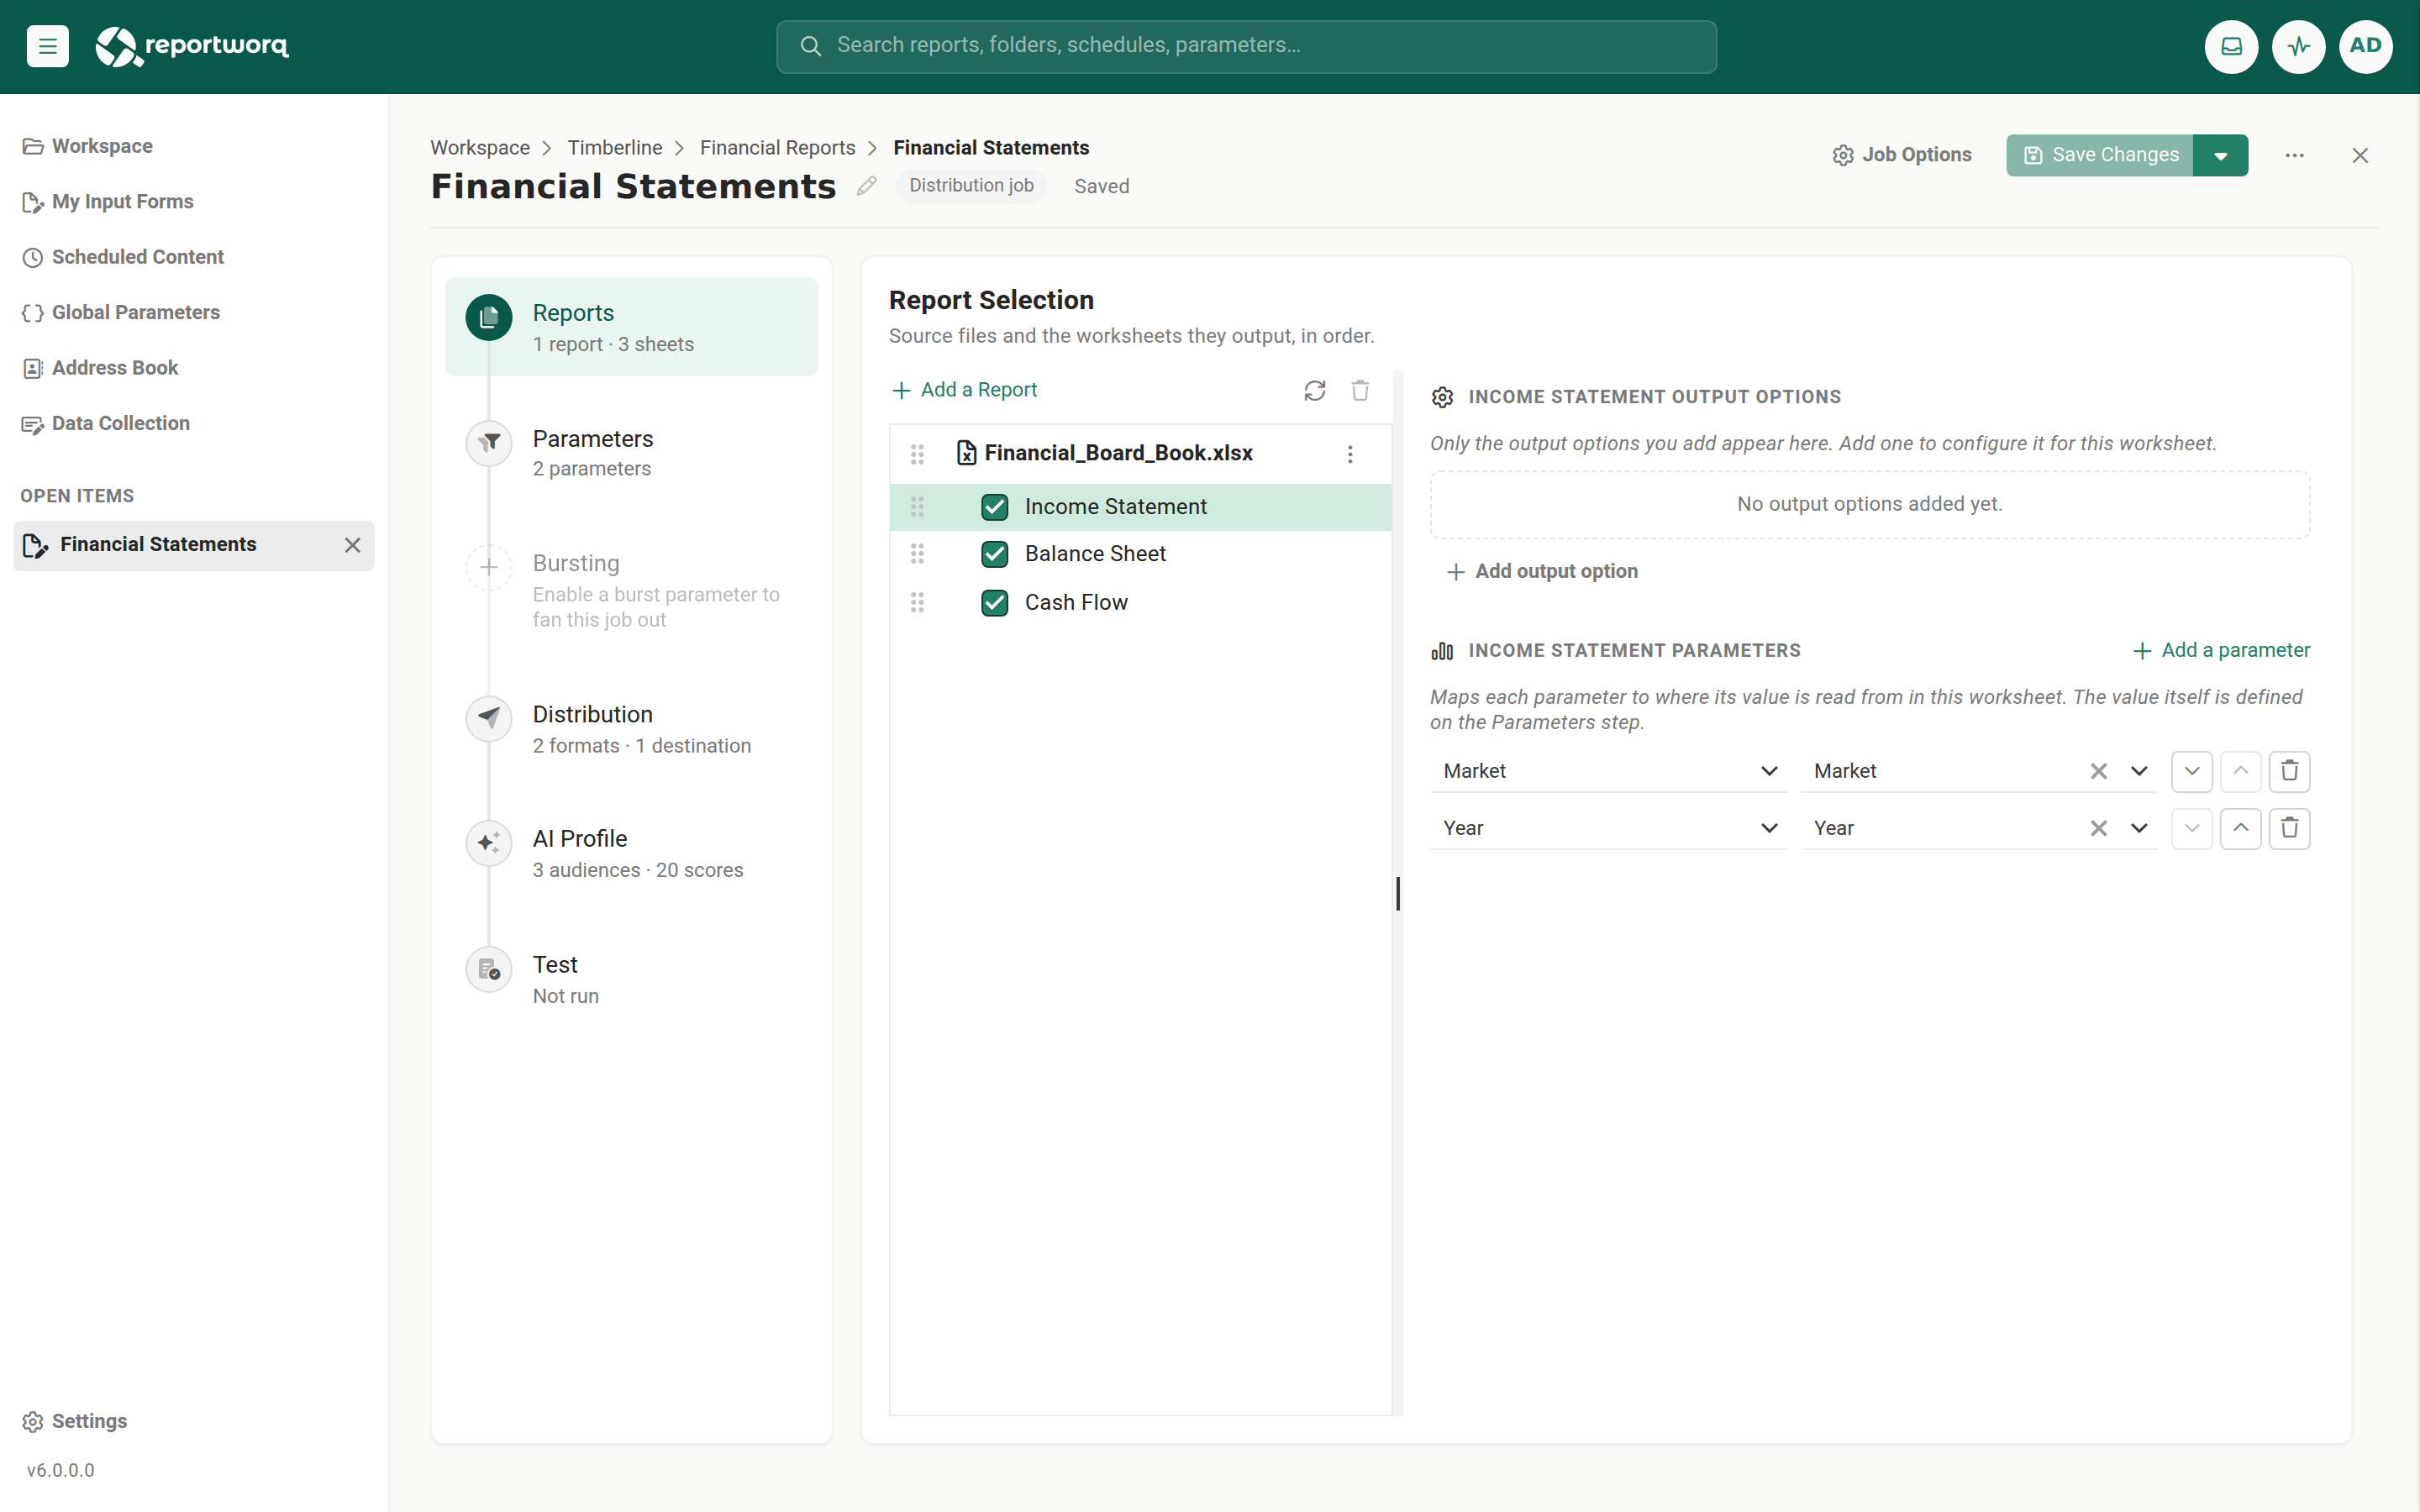
Task: Go to Scheduled Content
Action: tap(123, 257)
